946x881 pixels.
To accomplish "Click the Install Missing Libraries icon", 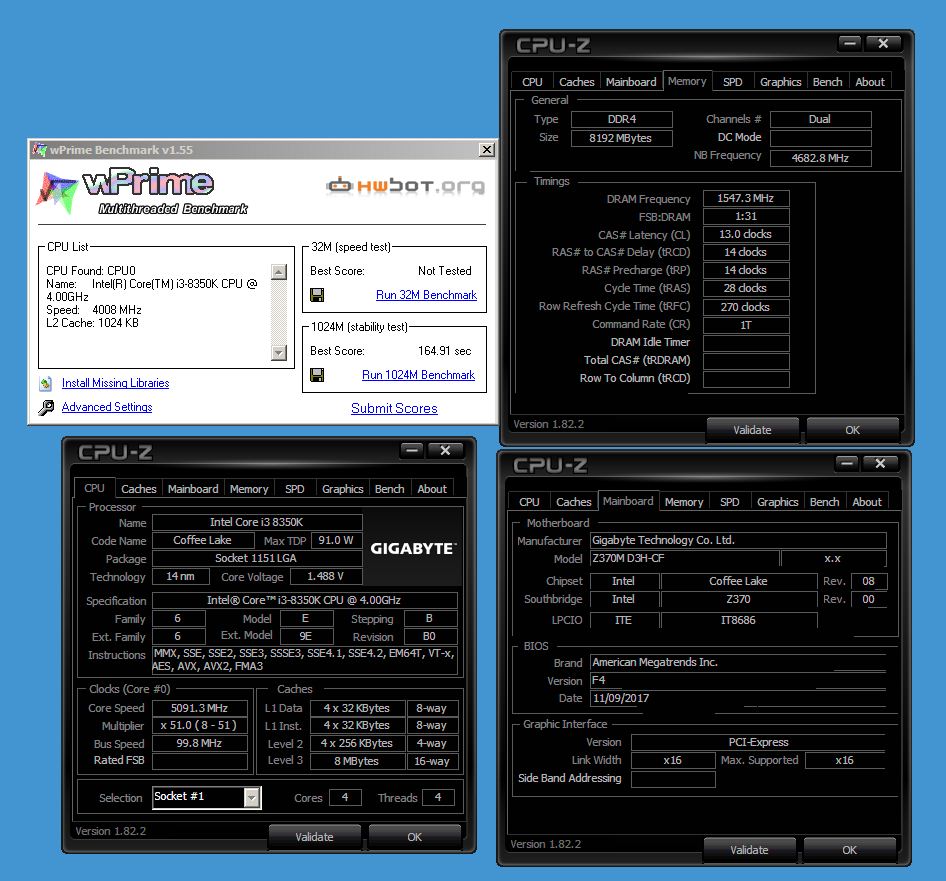I will [46, 383].
